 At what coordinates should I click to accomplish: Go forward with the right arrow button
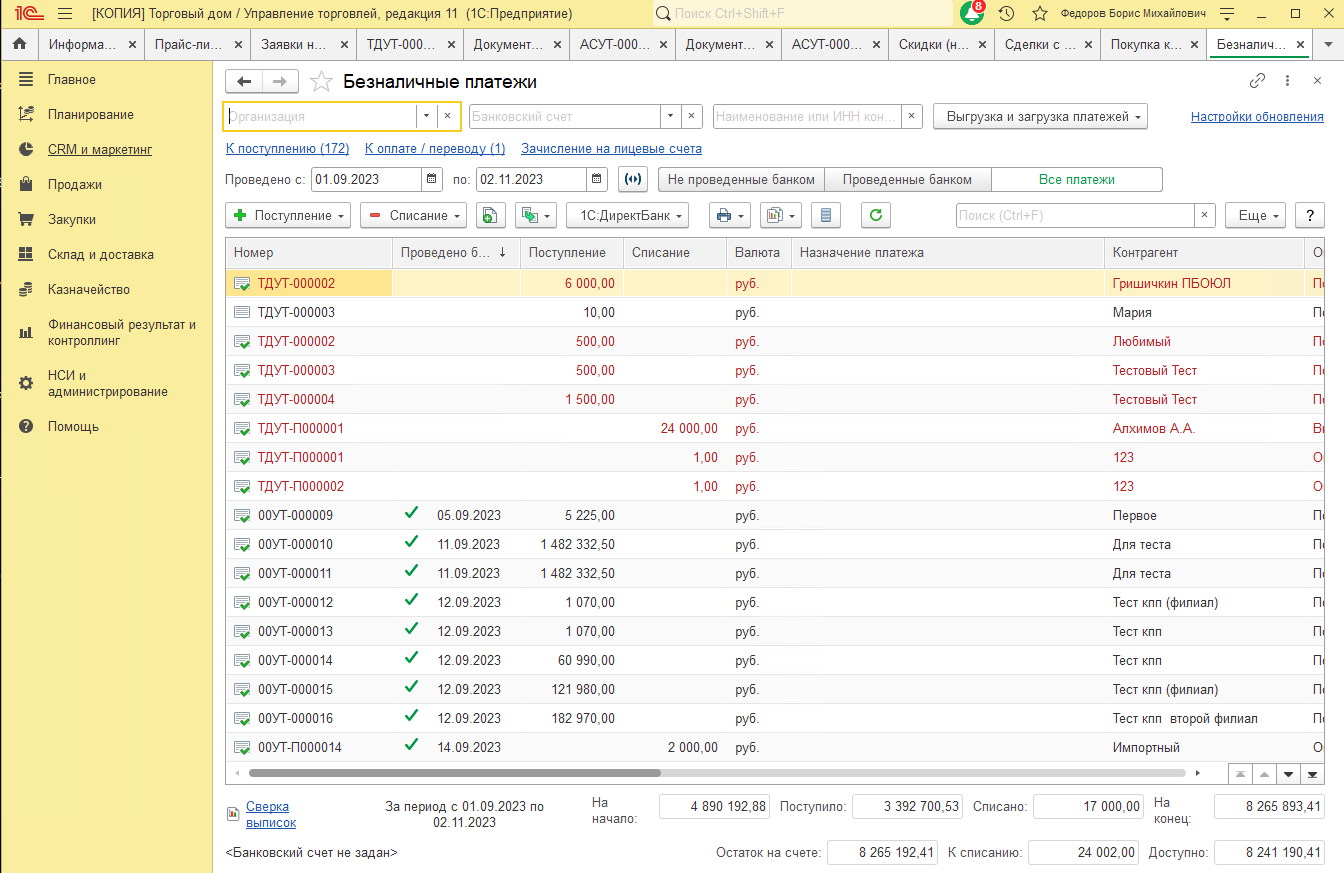(281, 82)
